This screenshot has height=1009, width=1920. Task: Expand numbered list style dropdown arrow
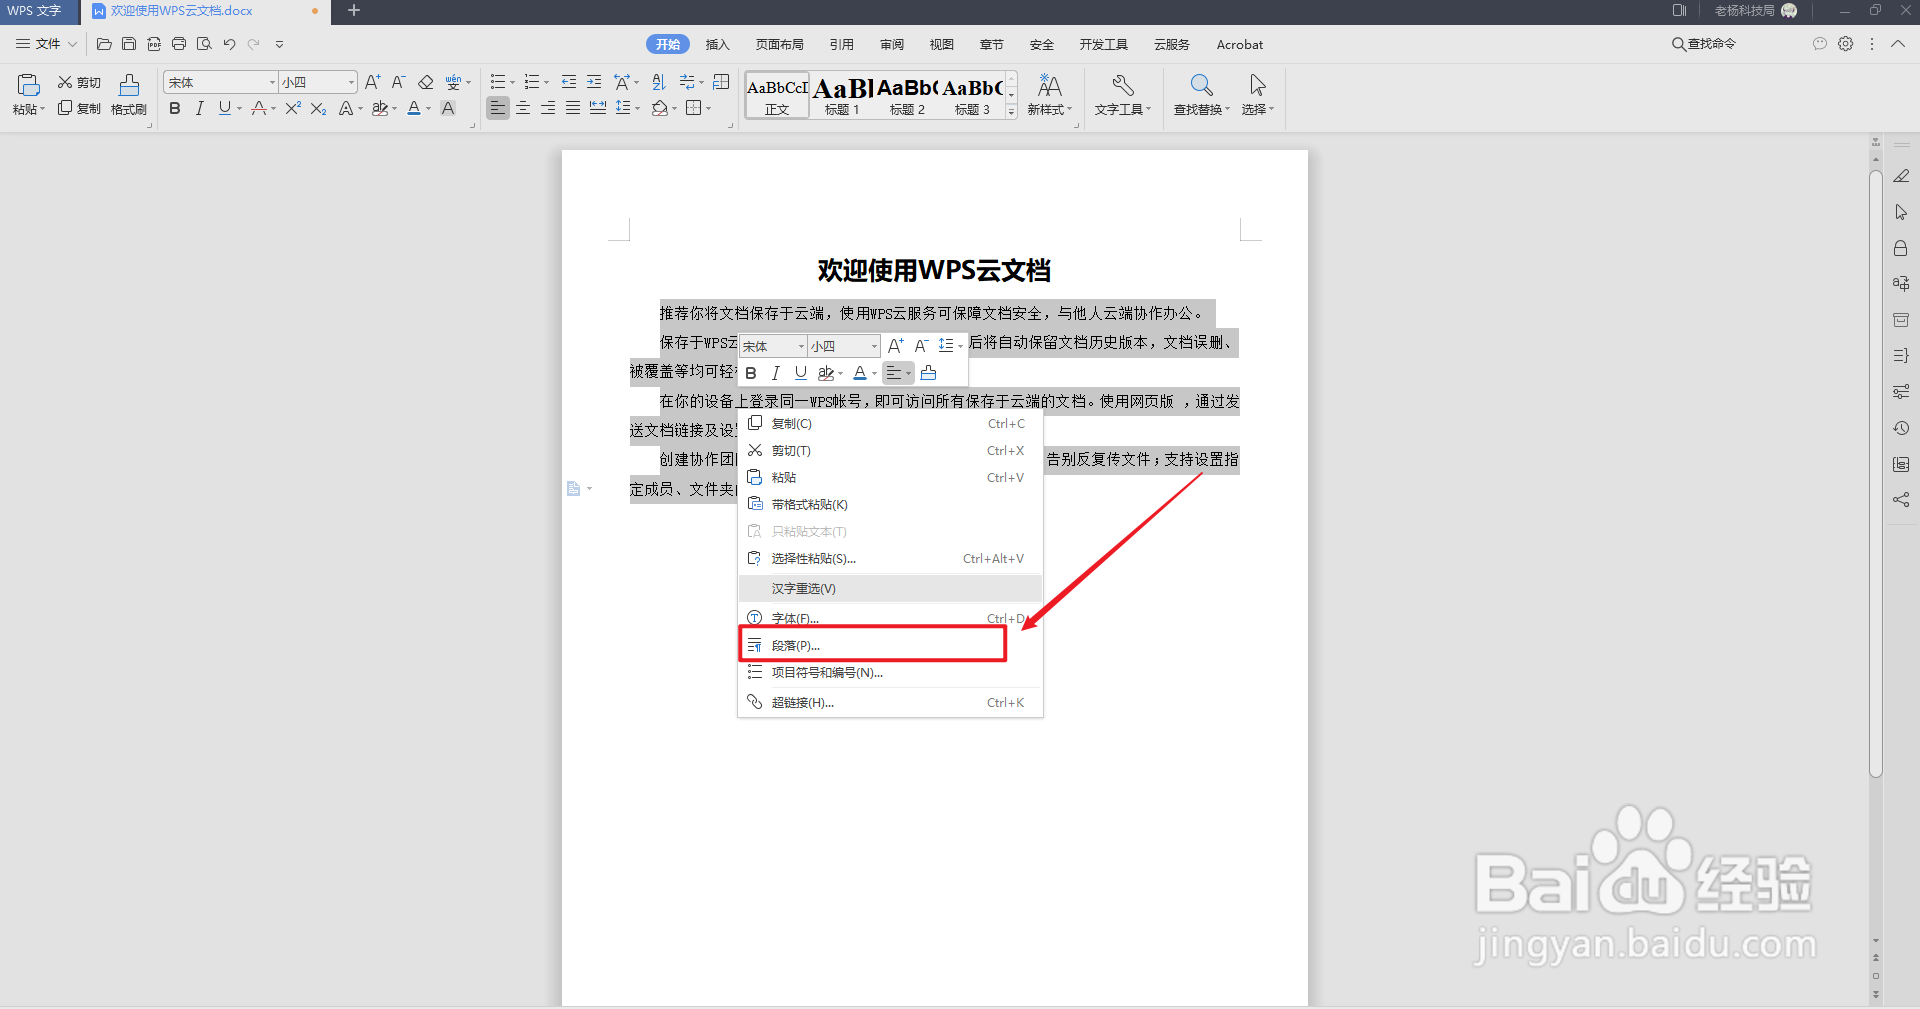pos(546,83)
